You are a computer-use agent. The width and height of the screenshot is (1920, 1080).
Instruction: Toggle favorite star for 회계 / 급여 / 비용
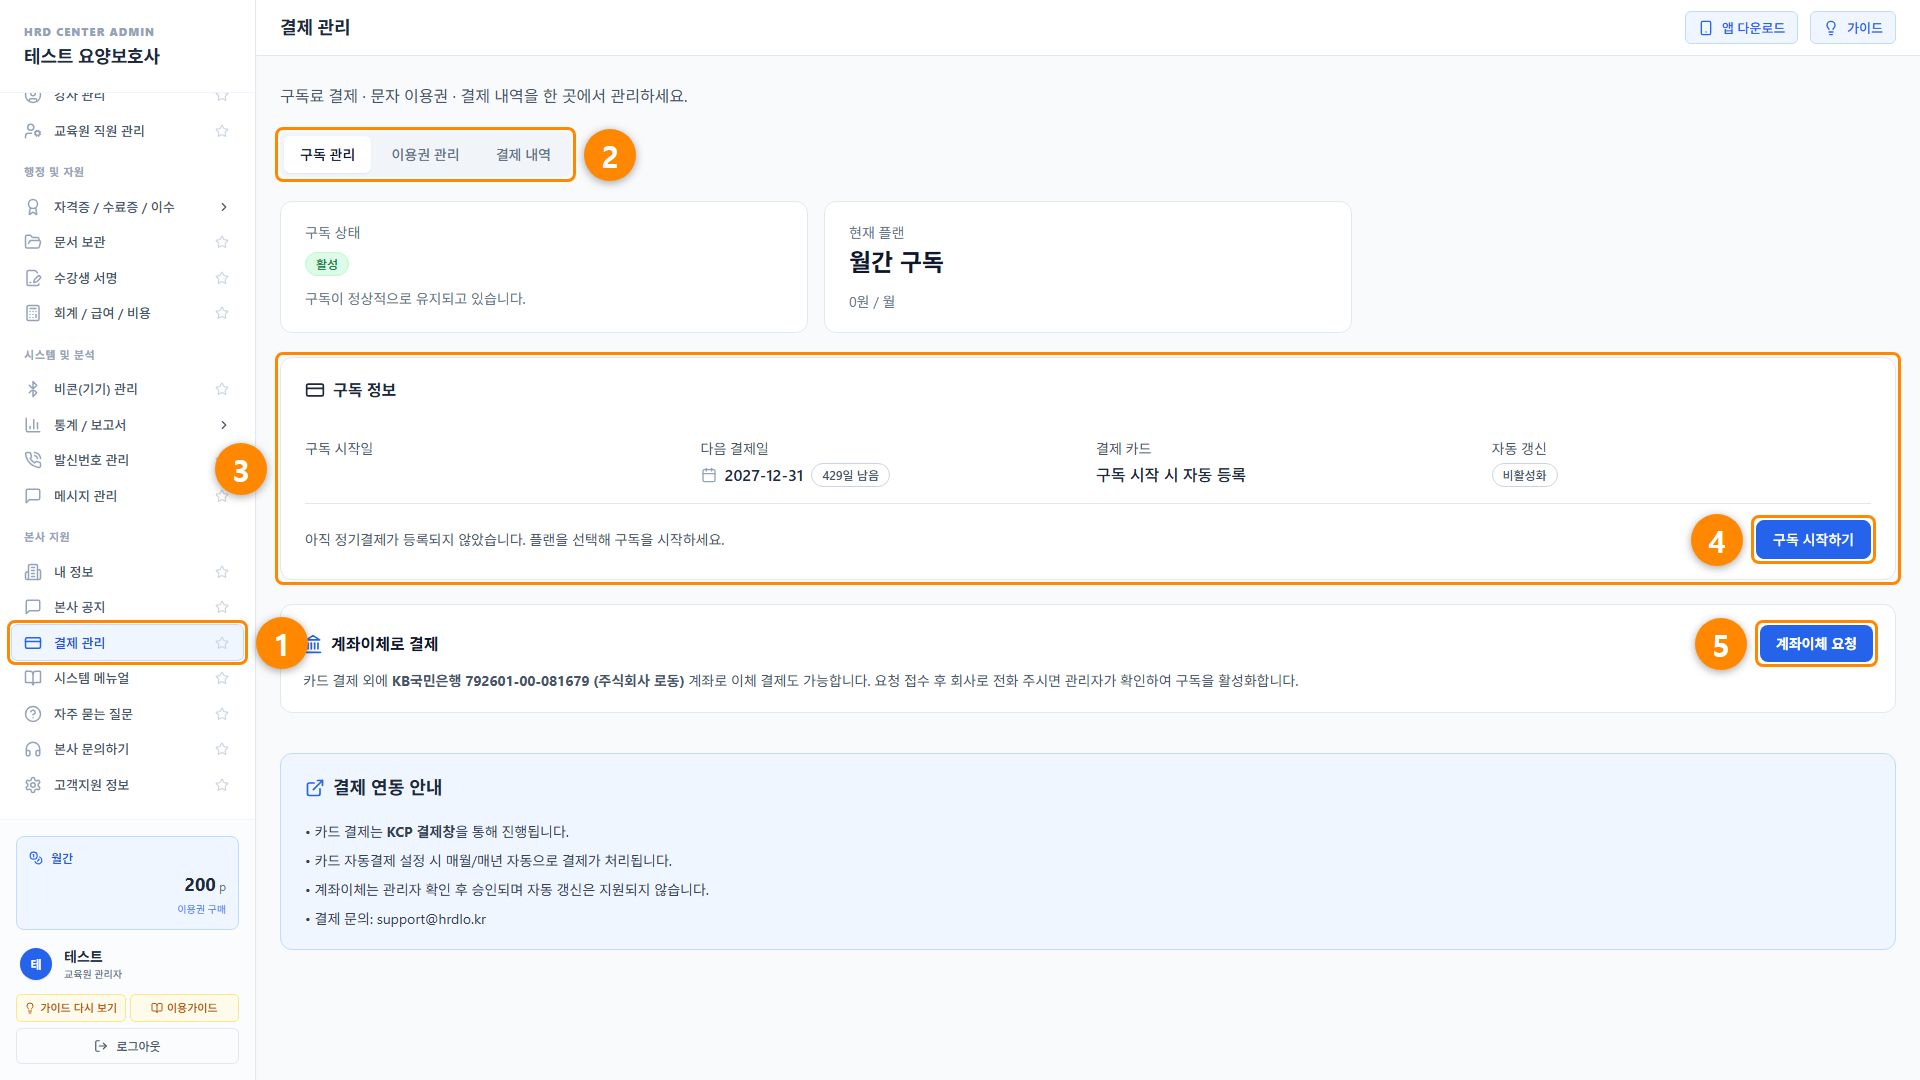click(x=222, y=313)
